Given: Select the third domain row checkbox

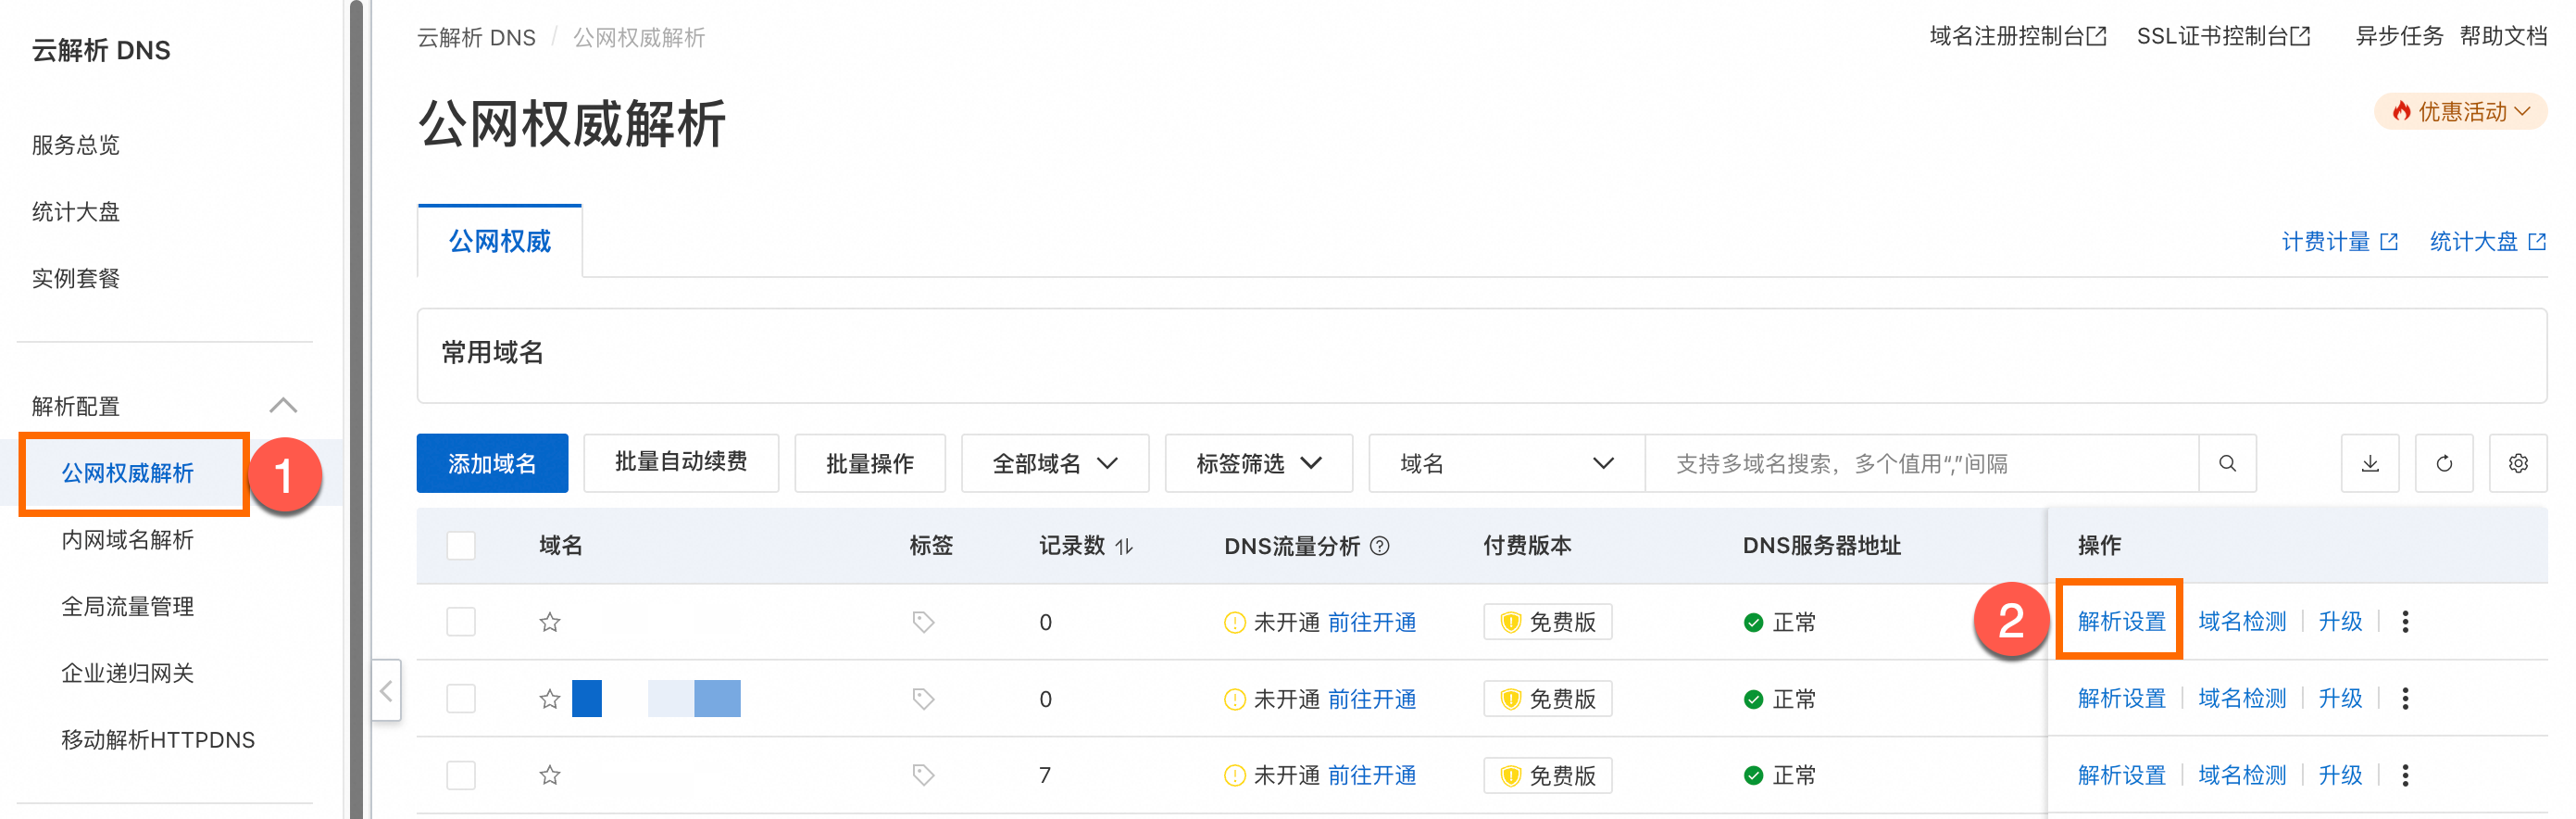Looking at the screenshot, I should click(461, 775).
